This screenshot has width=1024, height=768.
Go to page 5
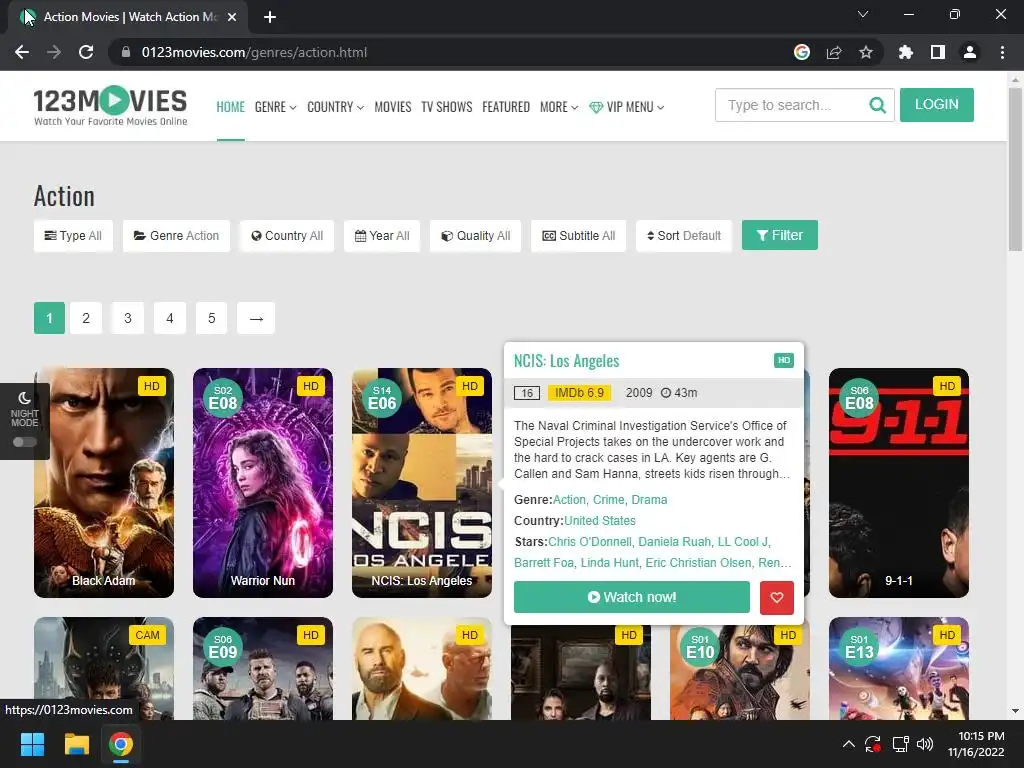click(212, 318)
